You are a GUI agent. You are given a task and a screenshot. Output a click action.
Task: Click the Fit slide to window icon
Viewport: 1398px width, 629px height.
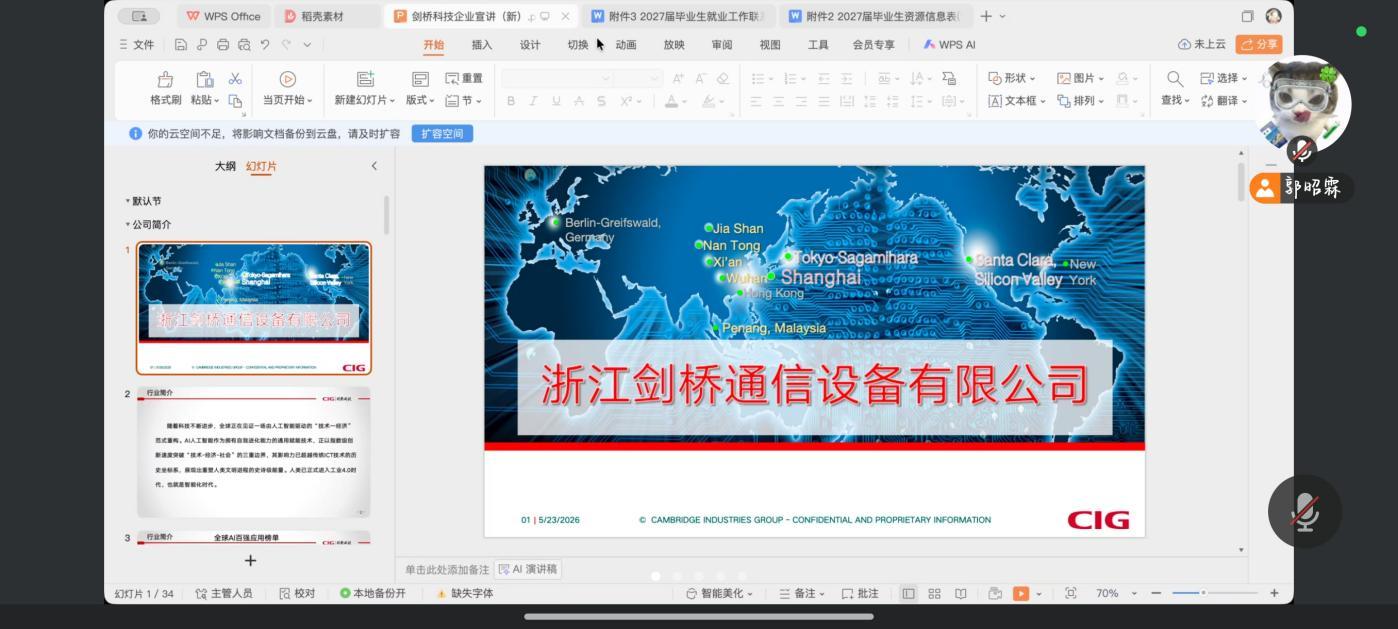click(1071, 593)
